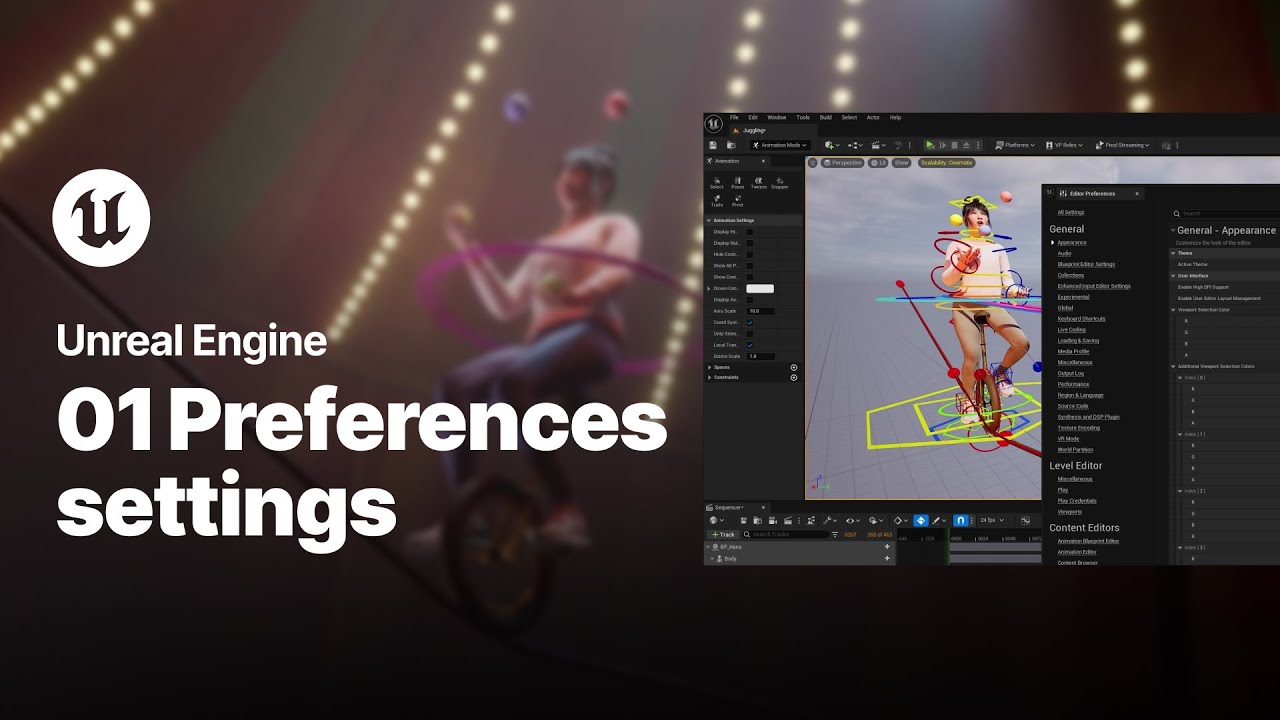Click the Track button in Sequencer
The image size is (1280, 720).
[722, 534]
